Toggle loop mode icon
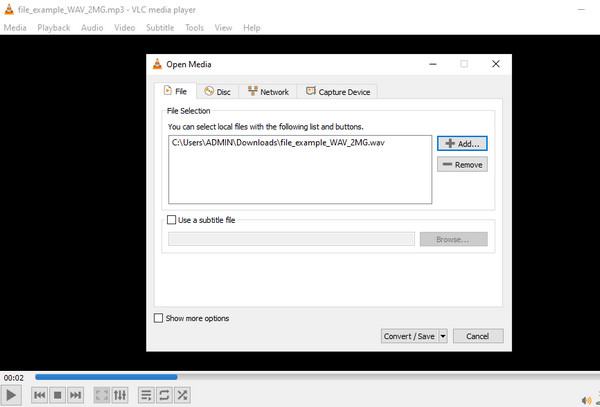The width and height of the screenshot is (600, 407). point(164,395)
